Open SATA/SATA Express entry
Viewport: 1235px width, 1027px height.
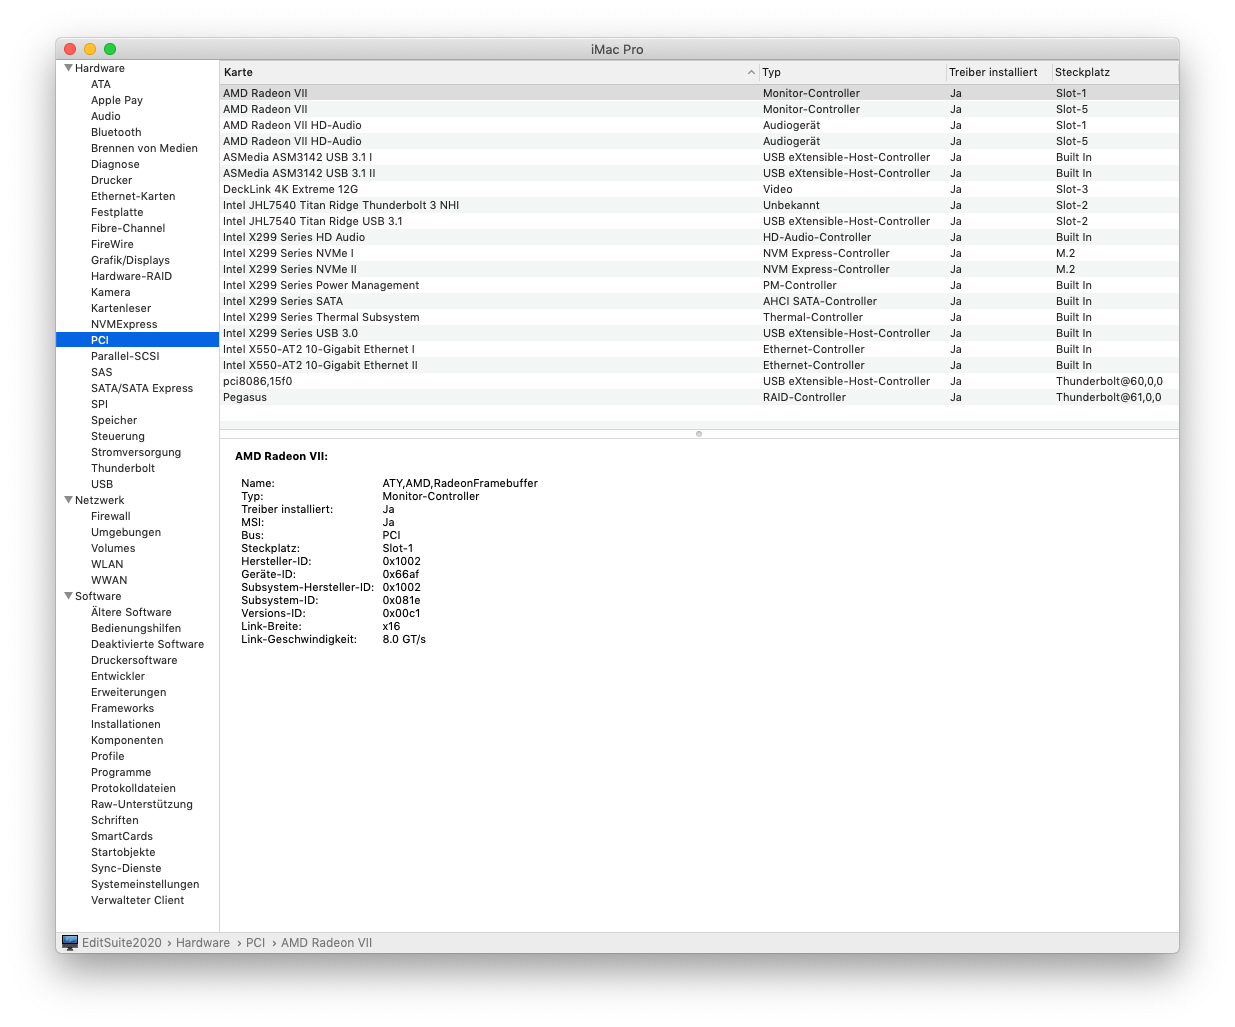142,388
